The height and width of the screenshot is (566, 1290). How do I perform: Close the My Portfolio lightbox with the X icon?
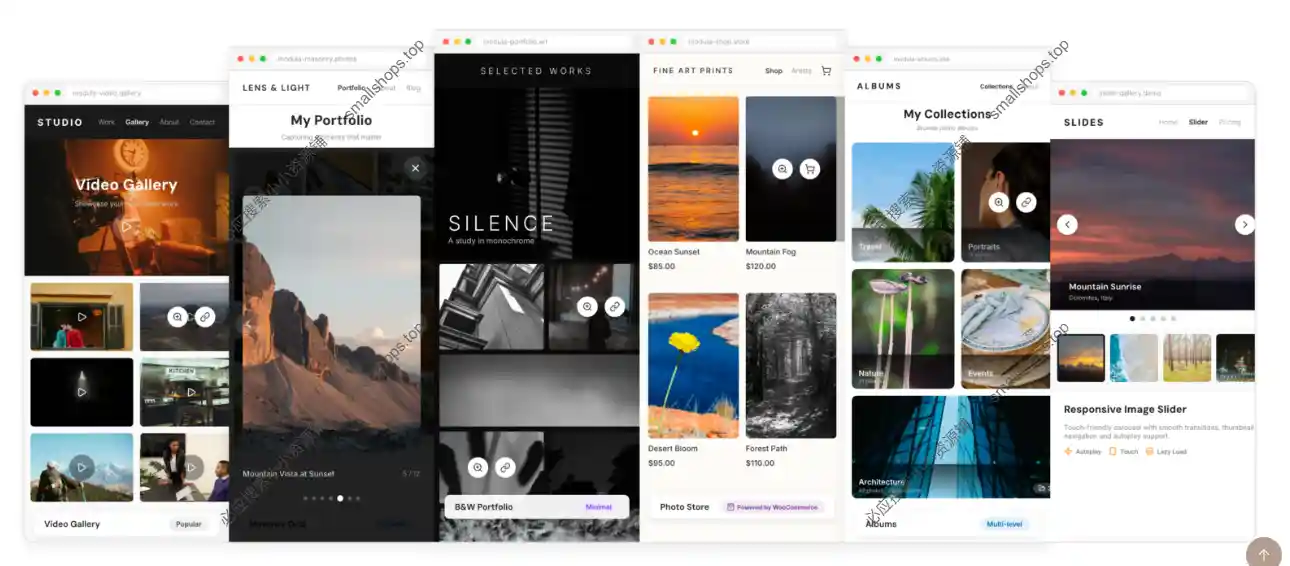(415, 168)
